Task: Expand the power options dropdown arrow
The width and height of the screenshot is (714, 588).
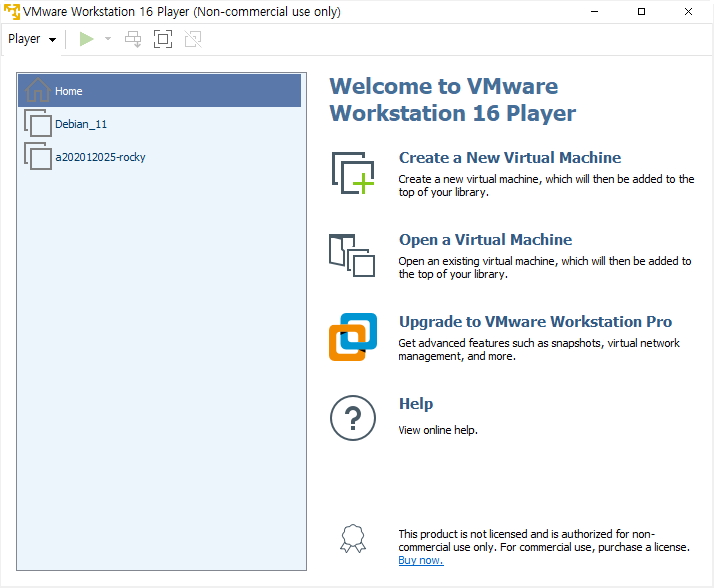Action: [x=108, y=39]
